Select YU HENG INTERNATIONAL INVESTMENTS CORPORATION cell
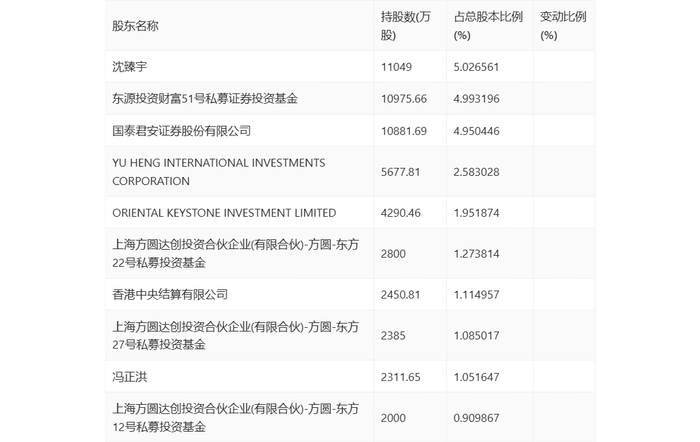Image resolution: width=700 pixels, height=442 pixels. (x=219, y=172)
